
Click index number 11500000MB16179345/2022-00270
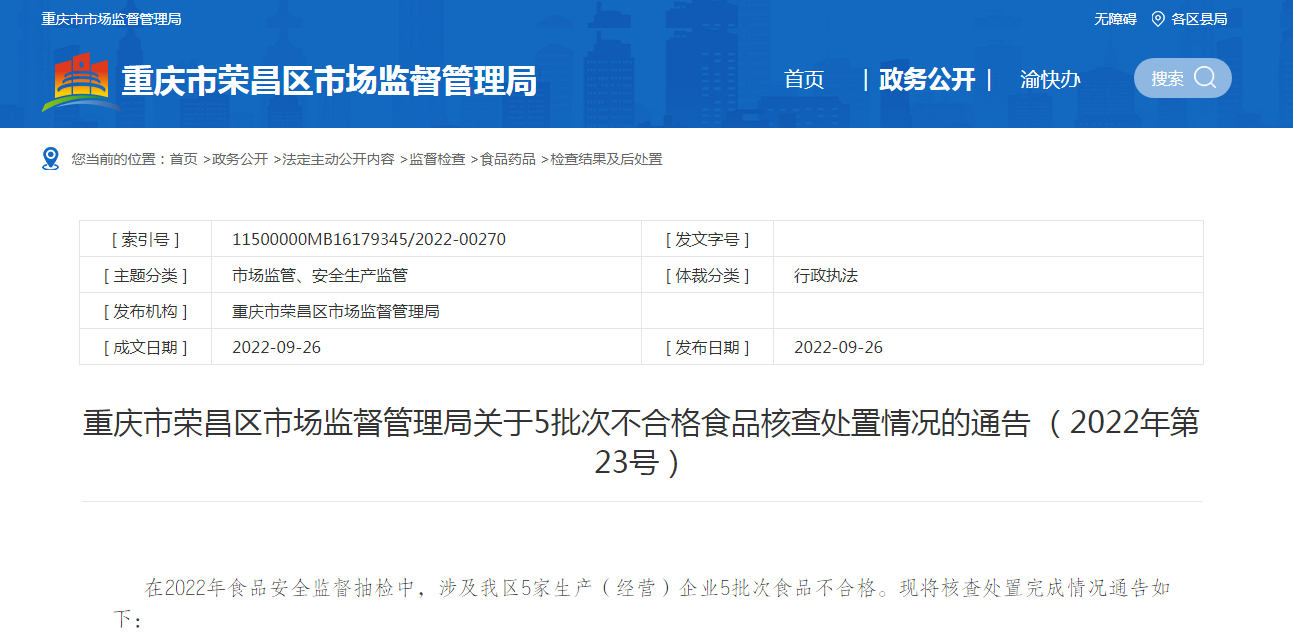(369, 239)
